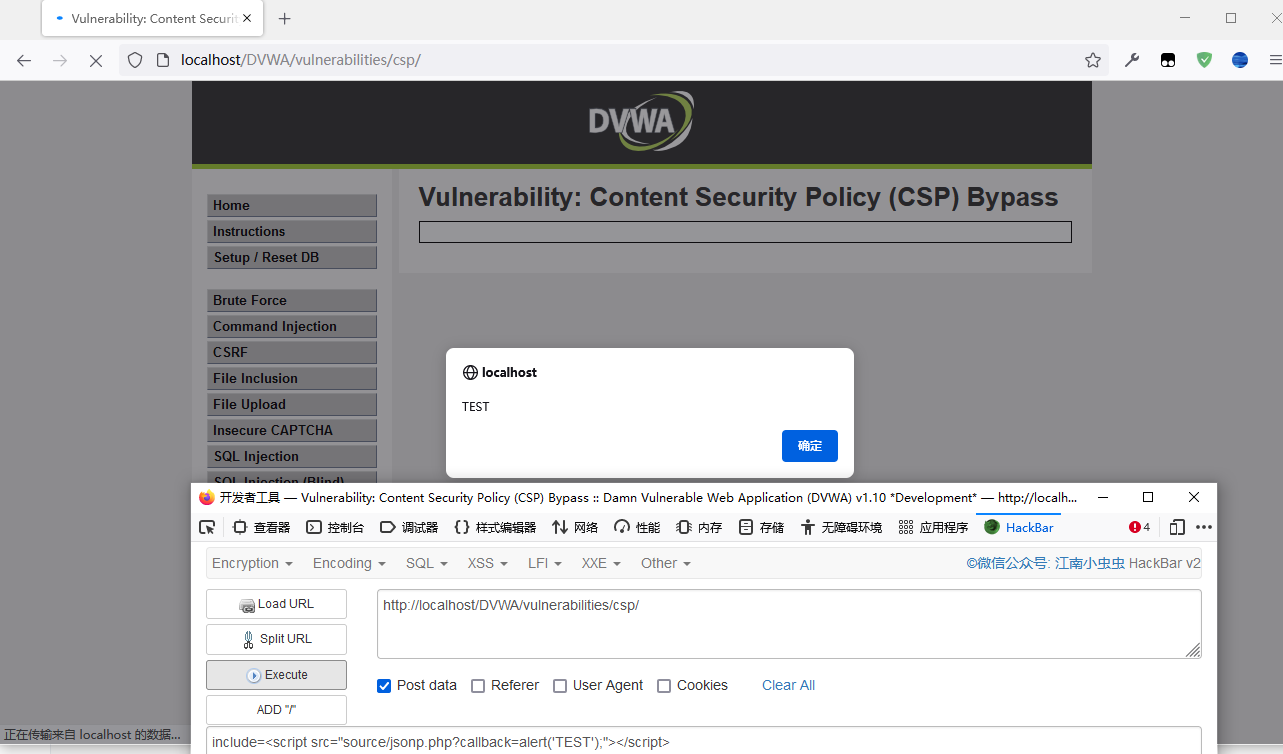Open the Firefox hamburger menu
The width and height of the screenshot is (1283, 754).
[1275, 60]
